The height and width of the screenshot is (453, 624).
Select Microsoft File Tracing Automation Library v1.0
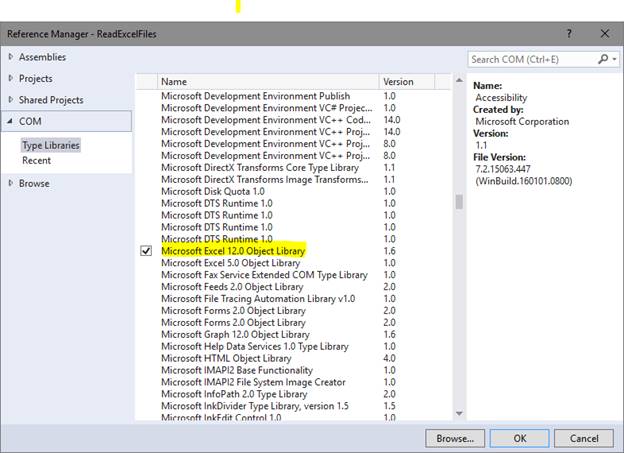tap(293, 299)
